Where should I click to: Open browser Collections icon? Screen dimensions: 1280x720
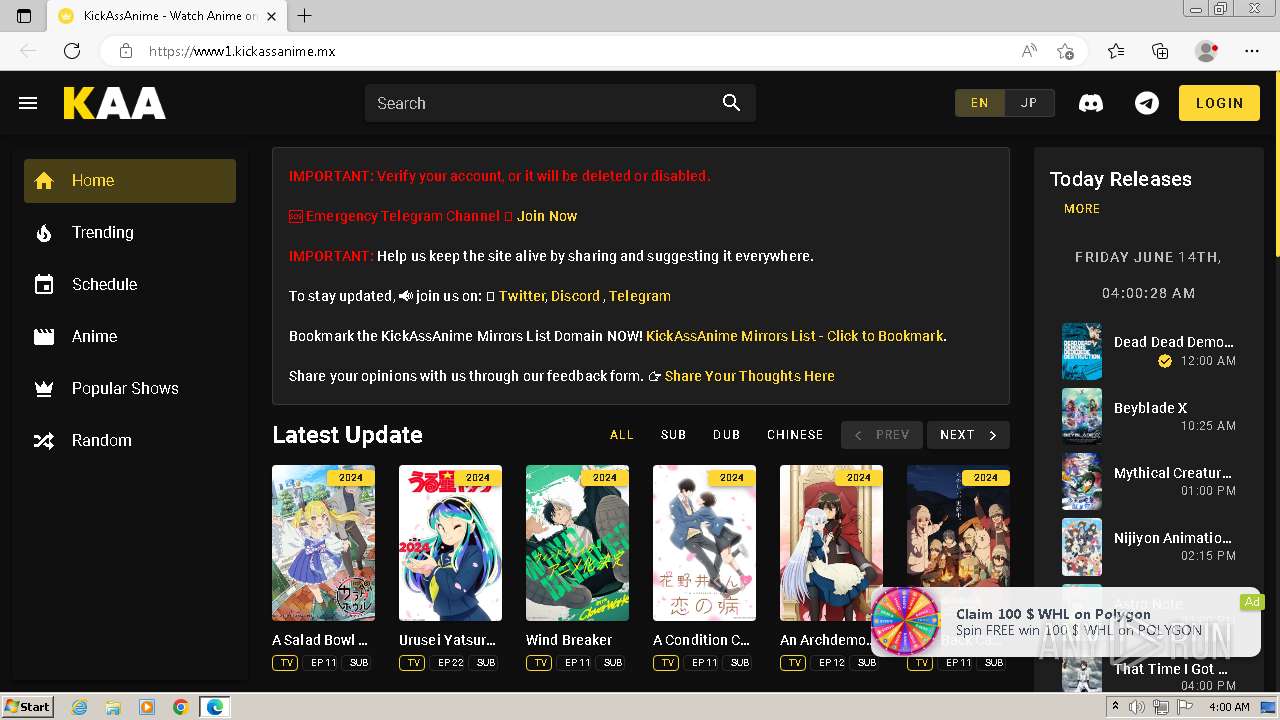(x=1160, y=51)
